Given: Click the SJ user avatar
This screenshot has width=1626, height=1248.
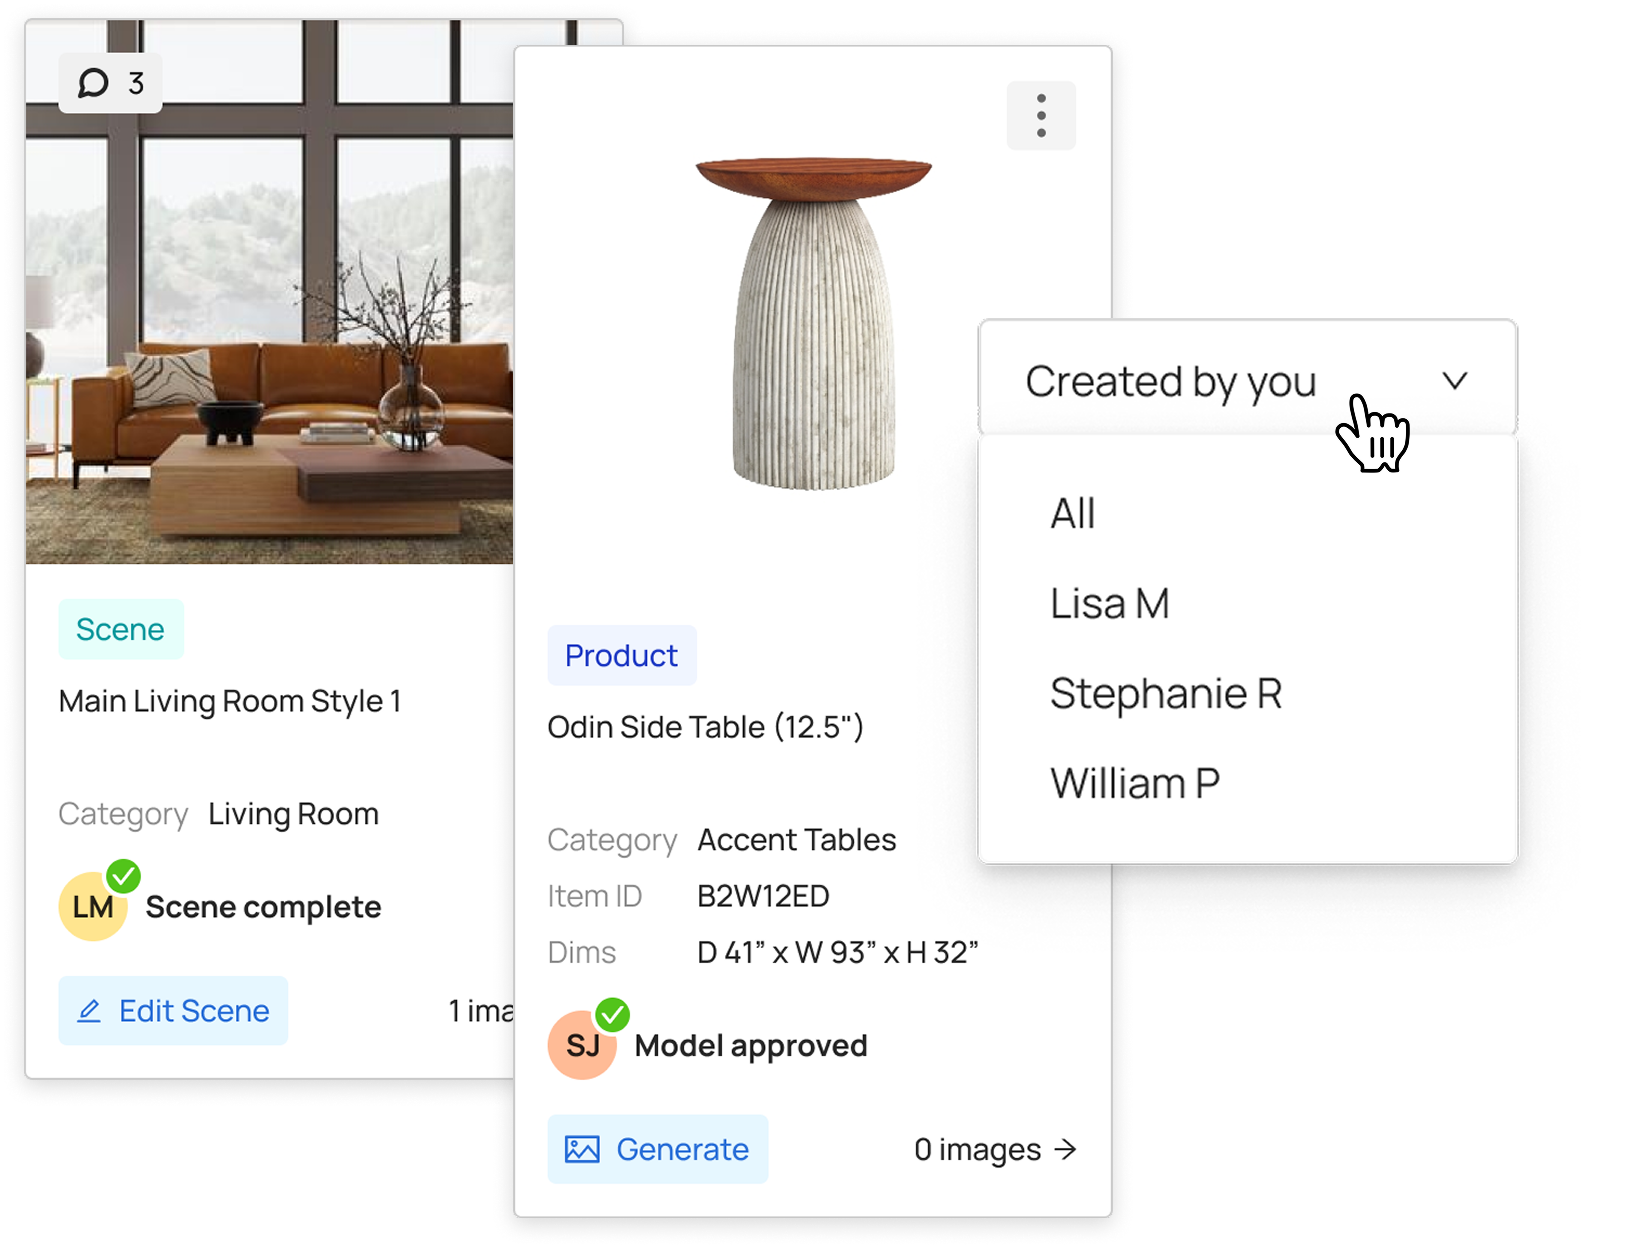Looking at the screenshot, I should click(x=582, y=1045).
